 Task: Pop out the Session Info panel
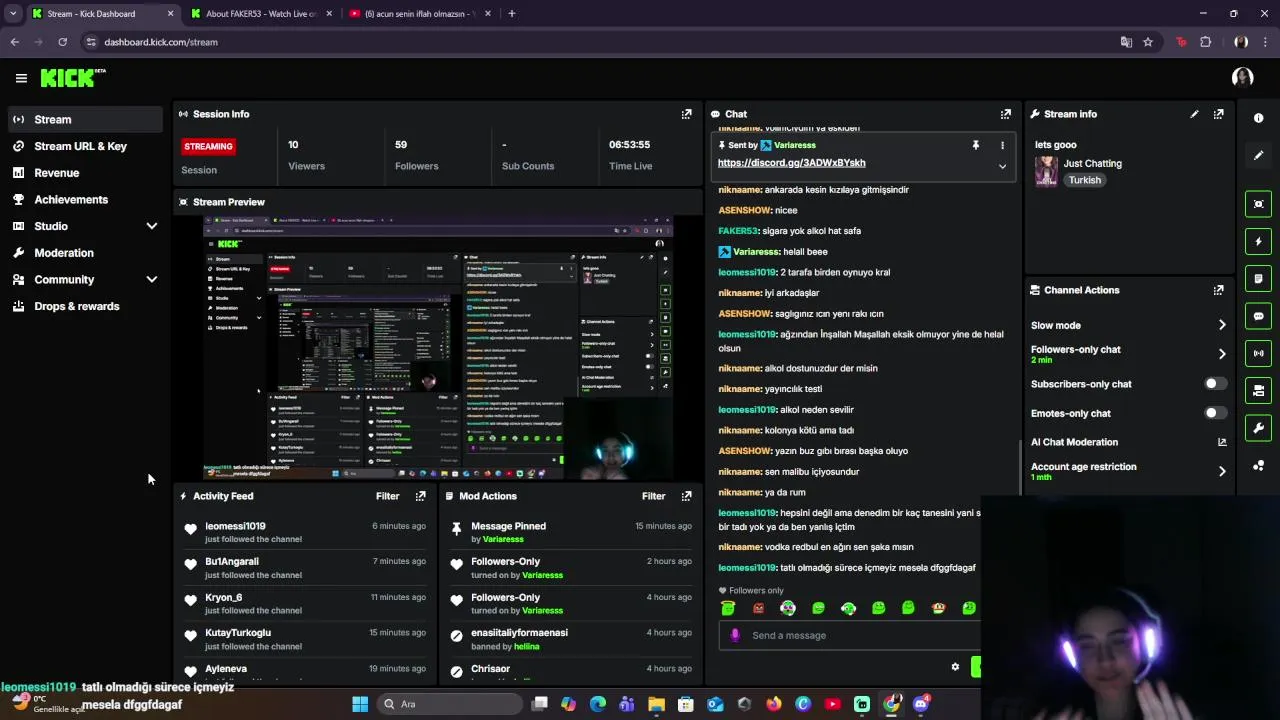pos(686,114)
